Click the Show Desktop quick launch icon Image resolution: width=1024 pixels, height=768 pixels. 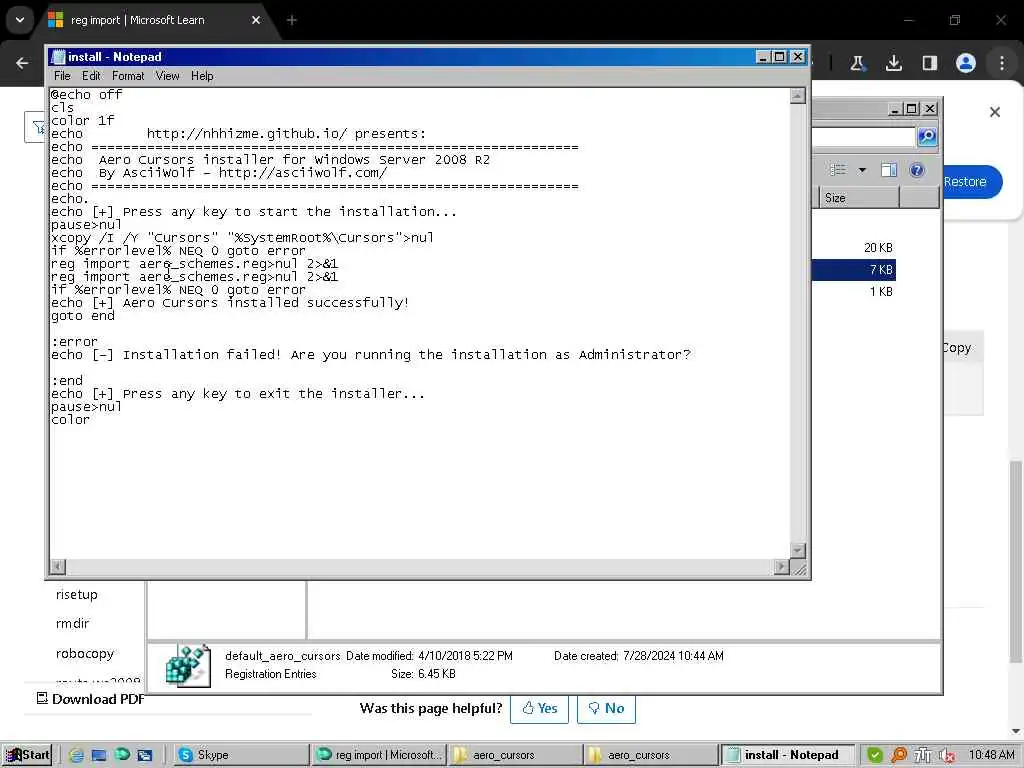pos(99,756)
